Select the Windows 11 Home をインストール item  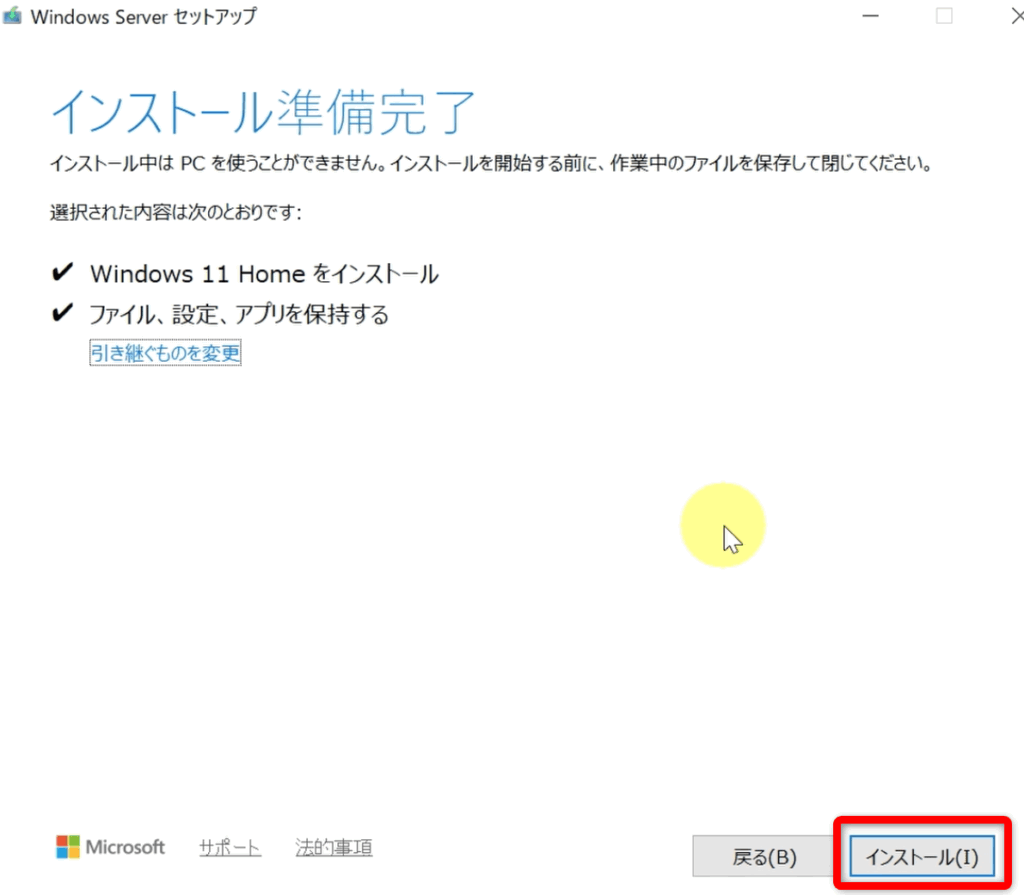coord(264,274)
